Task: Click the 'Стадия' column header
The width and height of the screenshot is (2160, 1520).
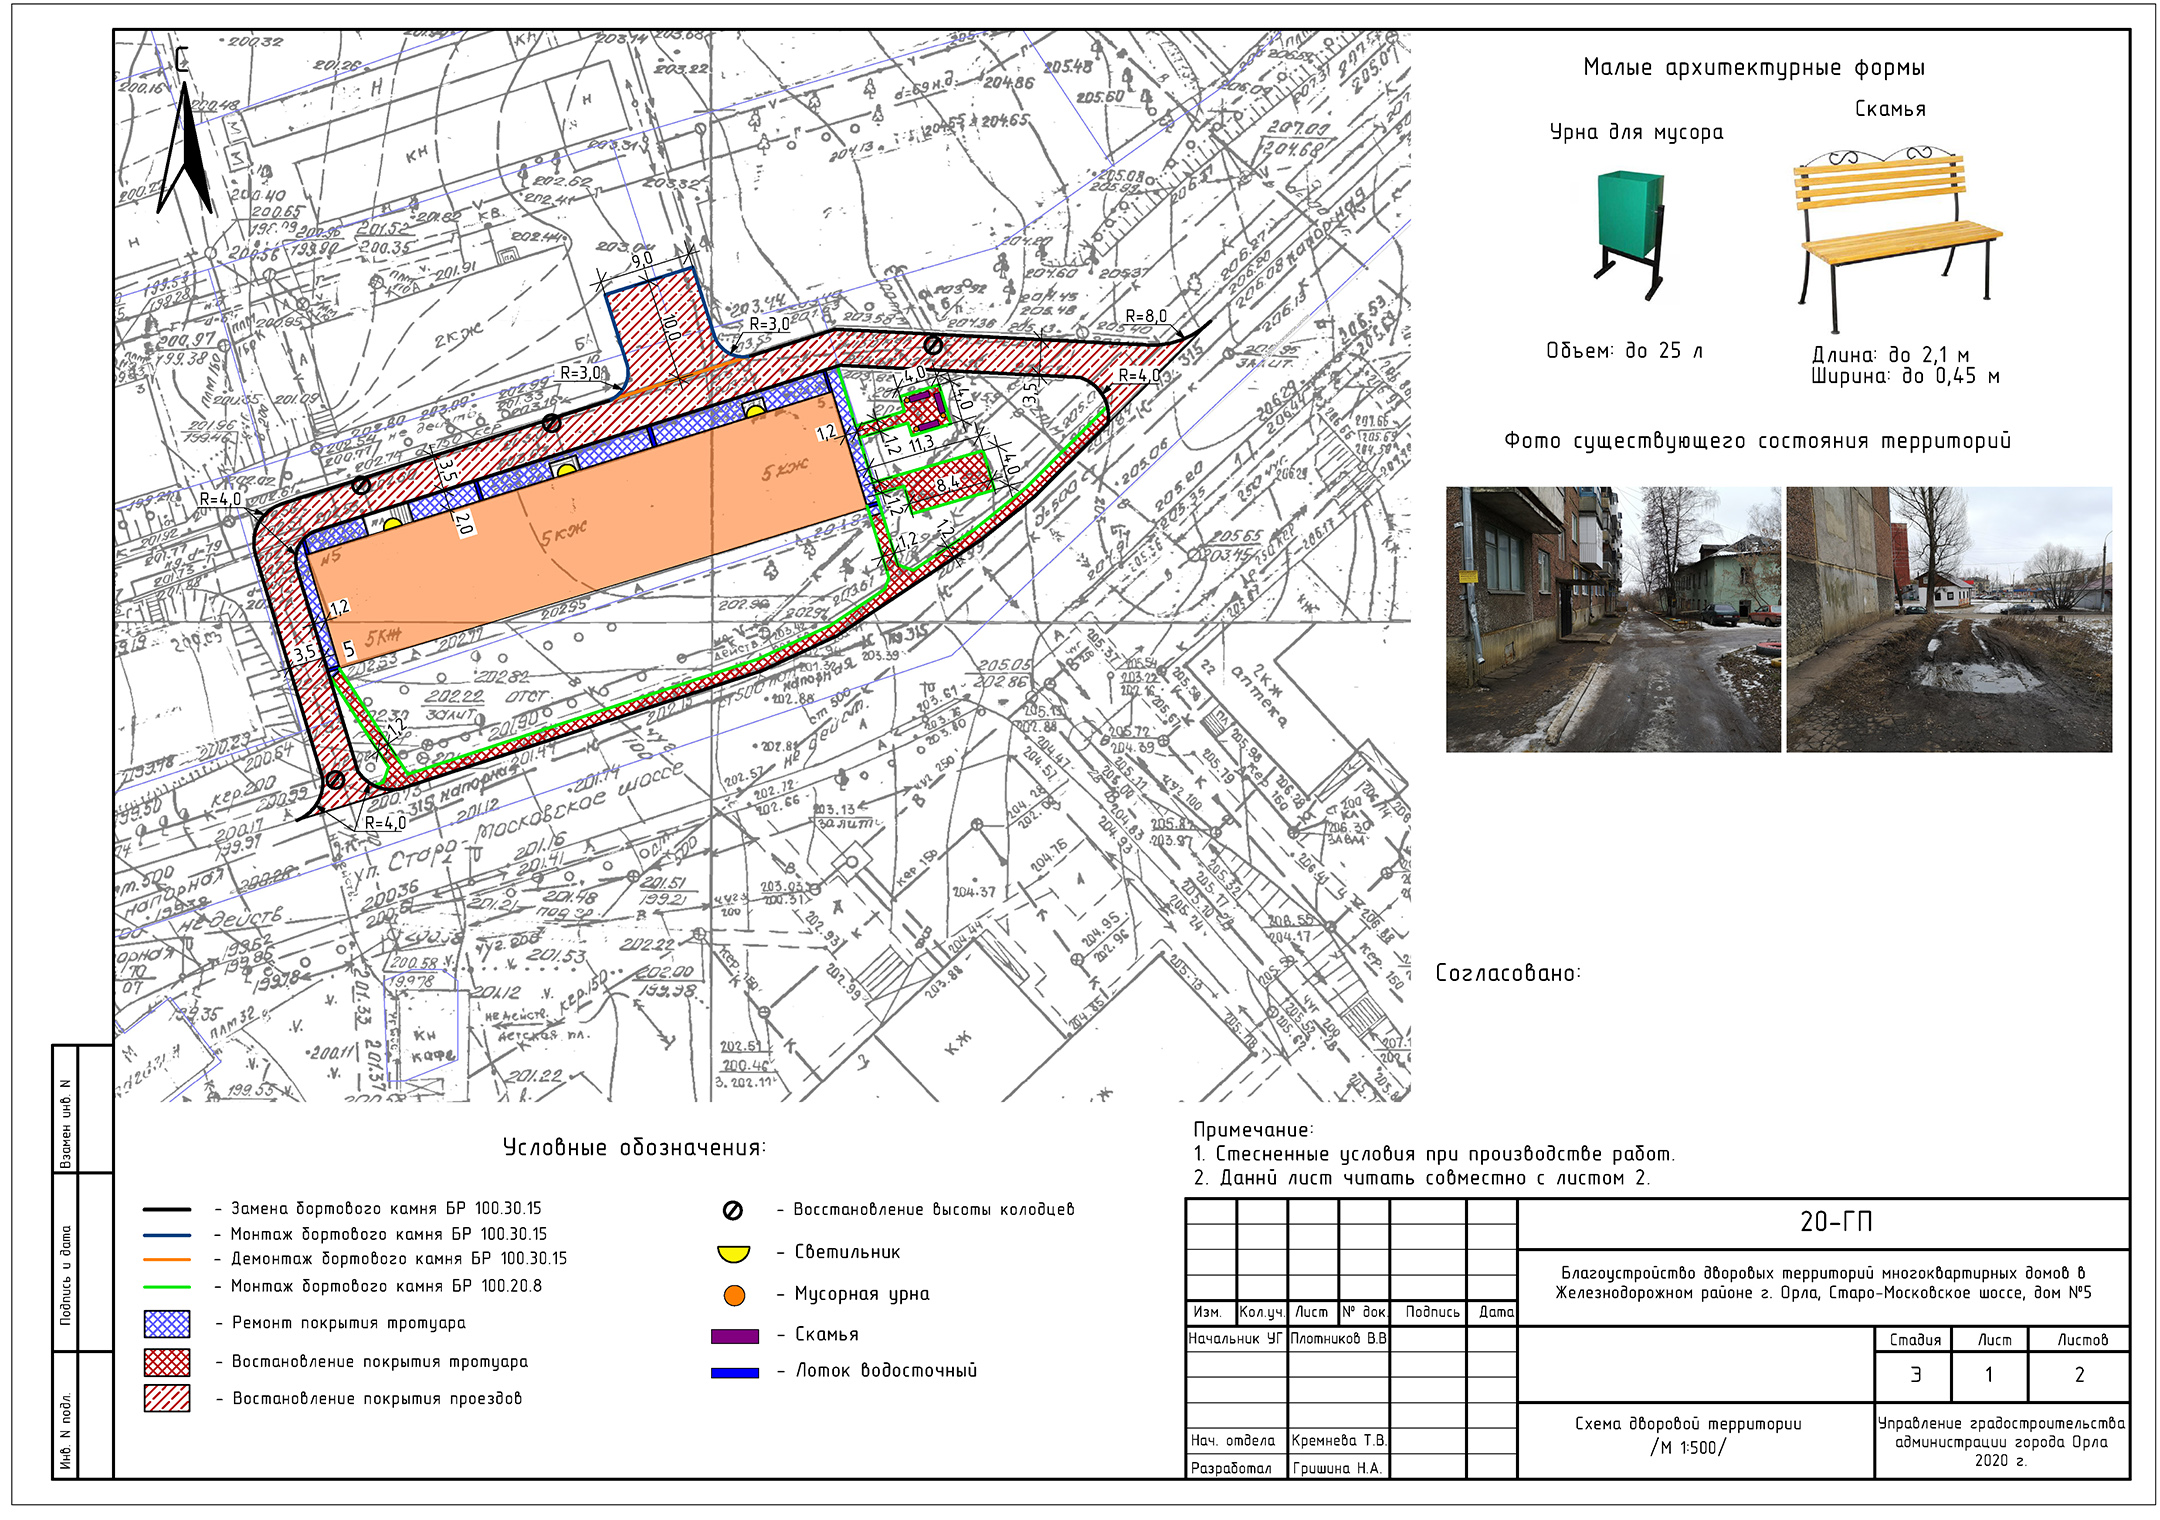Action: (1915, 1340)
